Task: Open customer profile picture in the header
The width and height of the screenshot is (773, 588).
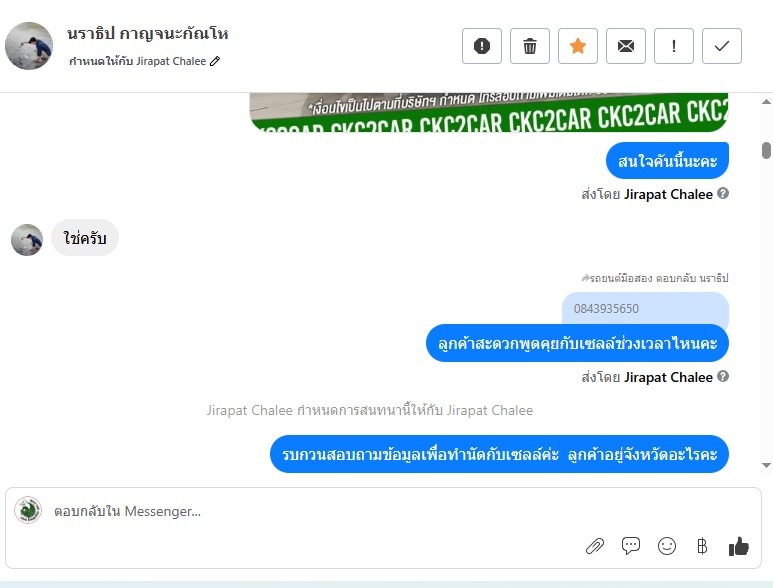Action: (x=29, y=46)
